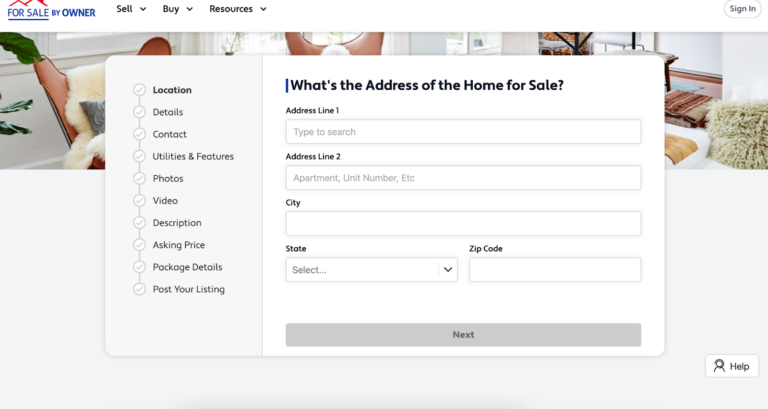Screen dimensions: 768x409
Task: Click the checkmark icon beside Post Your Listing
Action: [139, 289]
